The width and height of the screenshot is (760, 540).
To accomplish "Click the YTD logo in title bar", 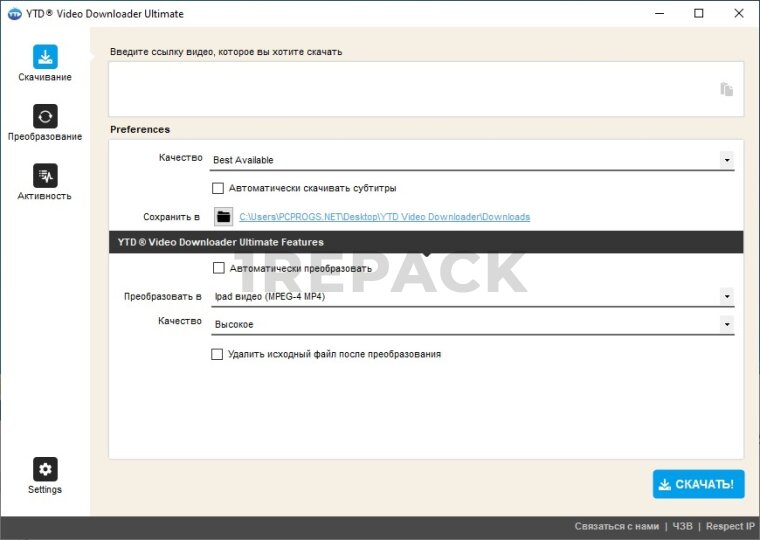I will (14, 14).
